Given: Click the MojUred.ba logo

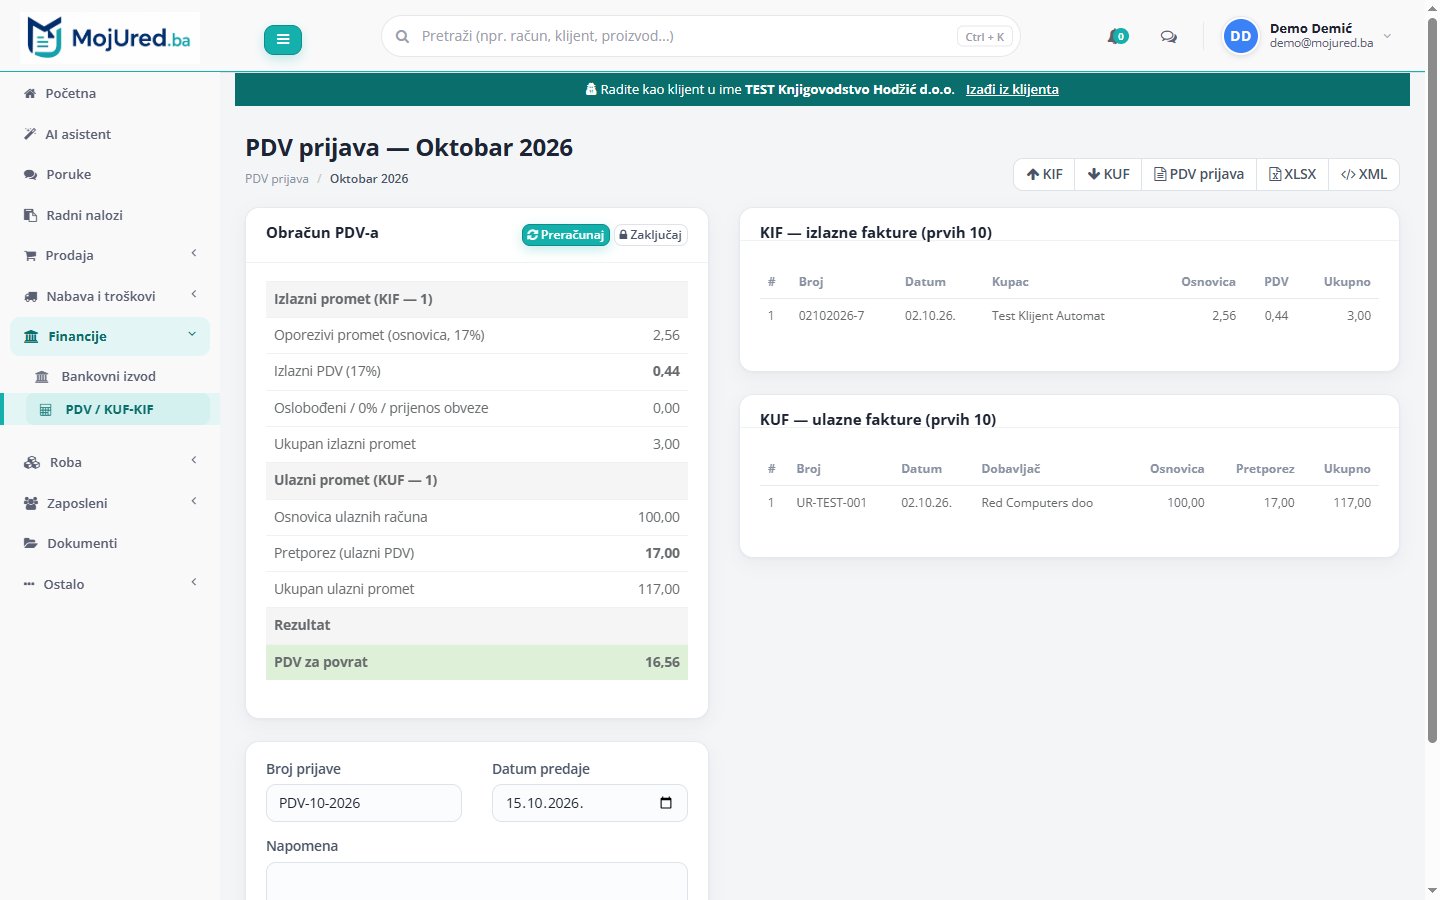Looking at the screenshot, I should 110,38.
